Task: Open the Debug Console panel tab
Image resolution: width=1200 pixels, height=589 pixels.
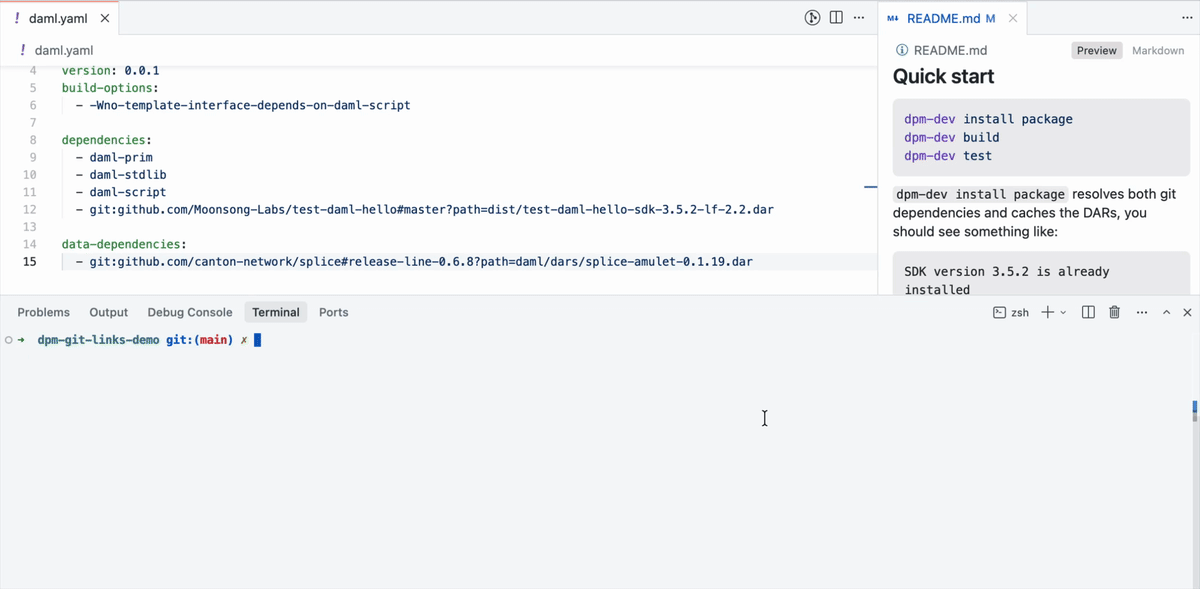Action: [x=190, y=312]
